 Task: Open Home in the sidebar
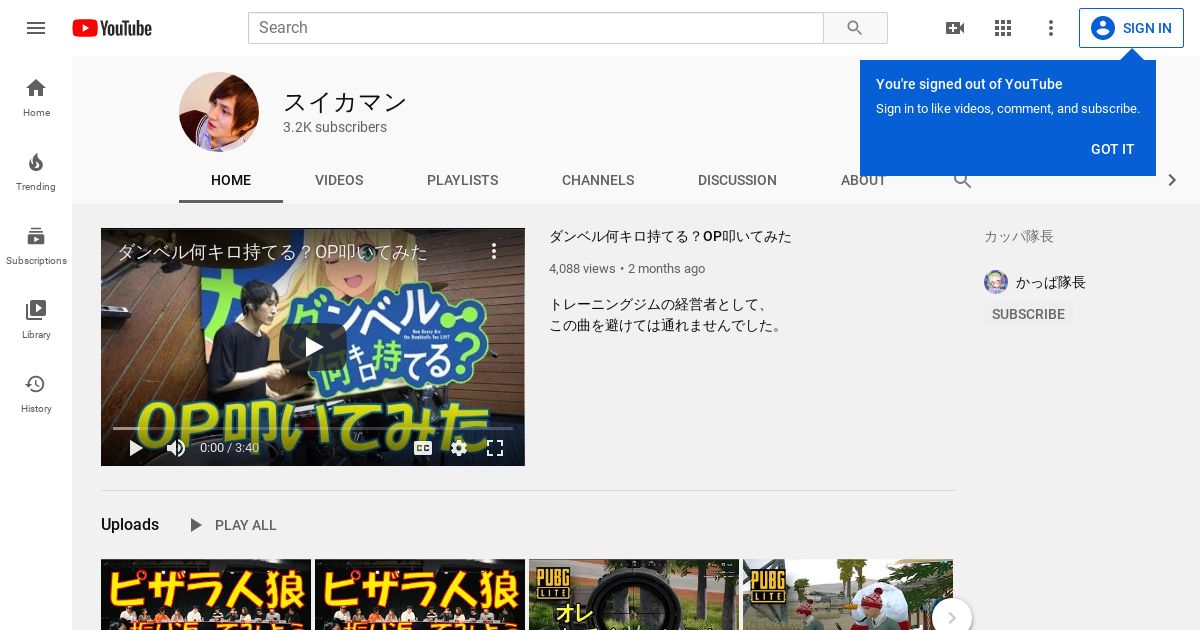(x=36, y=97)
